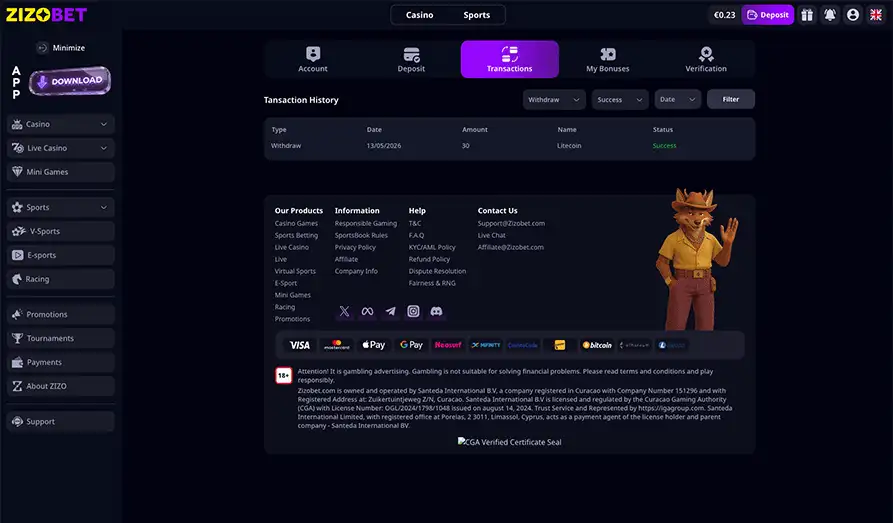Viewport: 893px width, 523px height.
Task: Switch to the Account tab
Action: pyautogui.click(x=313, y=59)
